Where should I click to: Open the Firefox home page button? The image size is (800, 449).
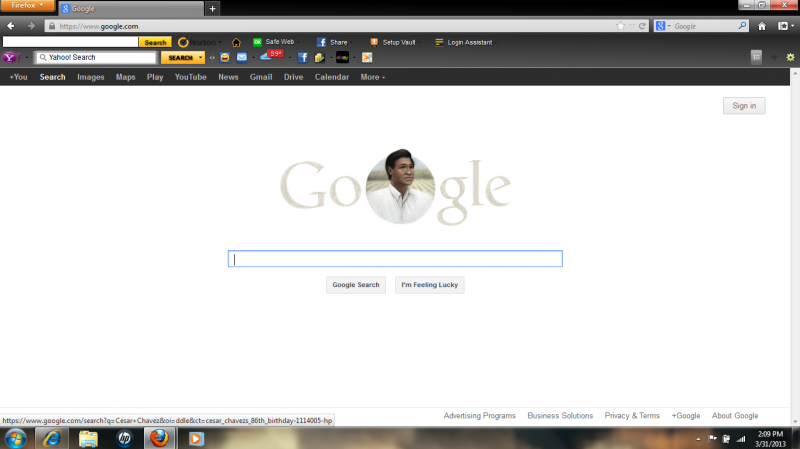tap(762, 26)
